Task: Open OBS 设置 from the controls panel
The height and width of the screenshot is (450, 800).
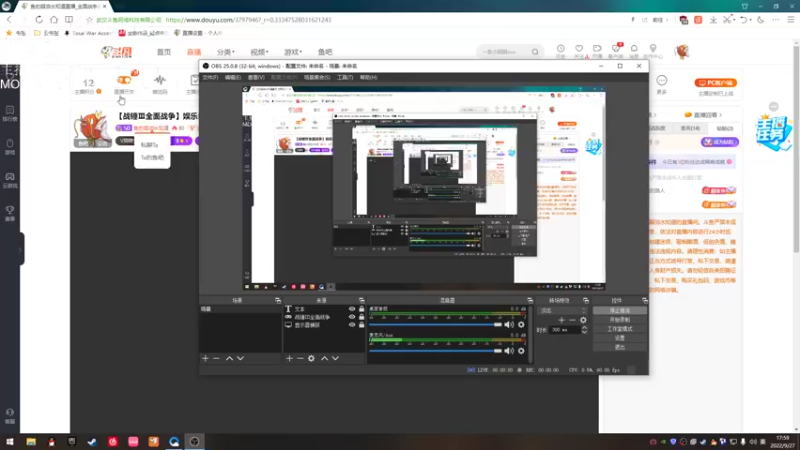Action: (620, 338)
